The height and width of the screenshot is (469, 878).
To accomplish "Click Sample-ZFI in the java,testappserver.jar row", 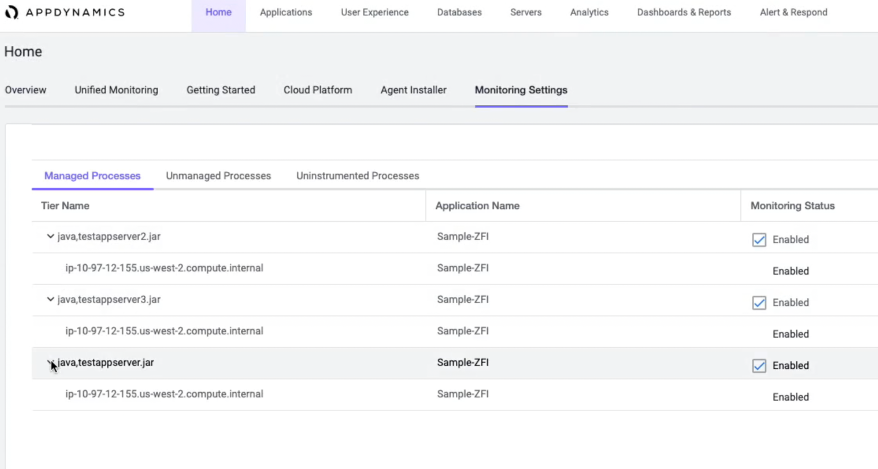I will [x=463, y=363].
